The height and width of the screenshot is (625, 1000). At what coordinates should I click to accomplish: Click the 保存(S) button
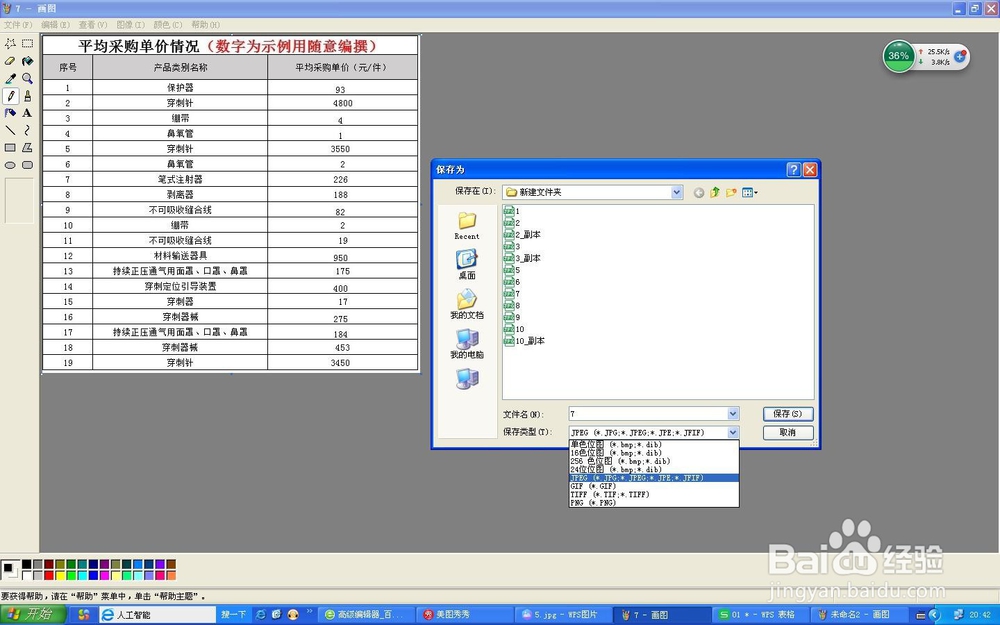click(788, 414)
